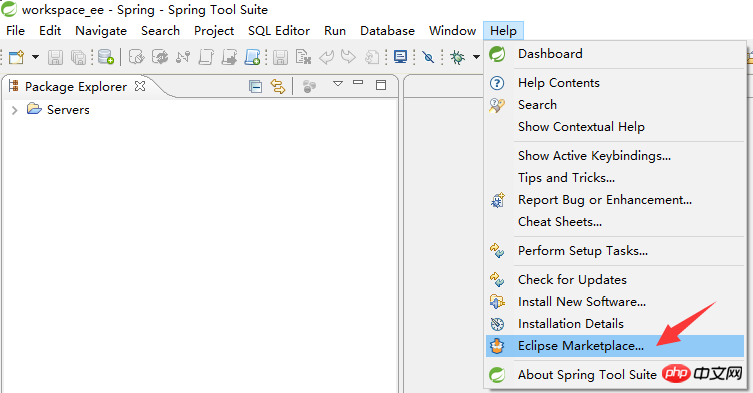Click the open console monitor icon

400,57
